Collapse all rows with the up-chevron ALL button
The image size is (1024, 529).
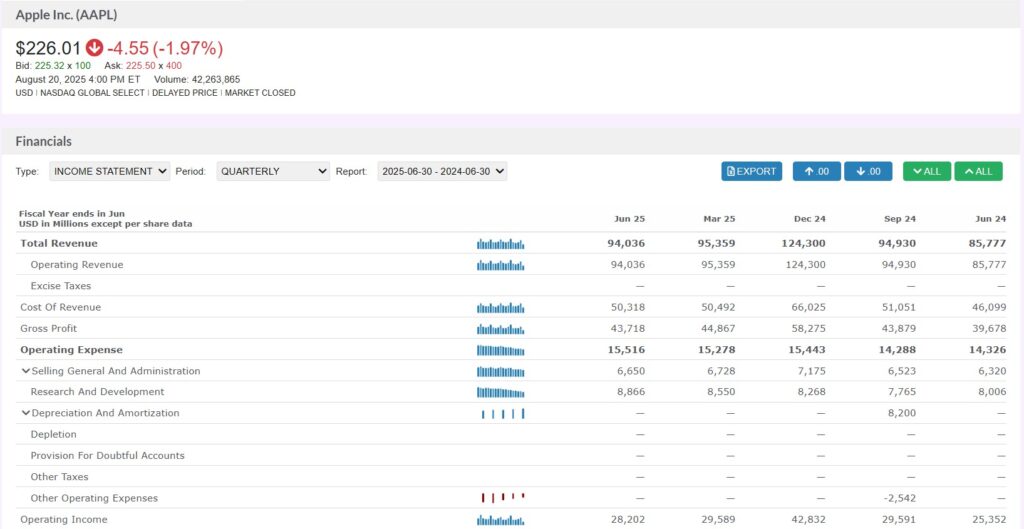coord(978,171)
